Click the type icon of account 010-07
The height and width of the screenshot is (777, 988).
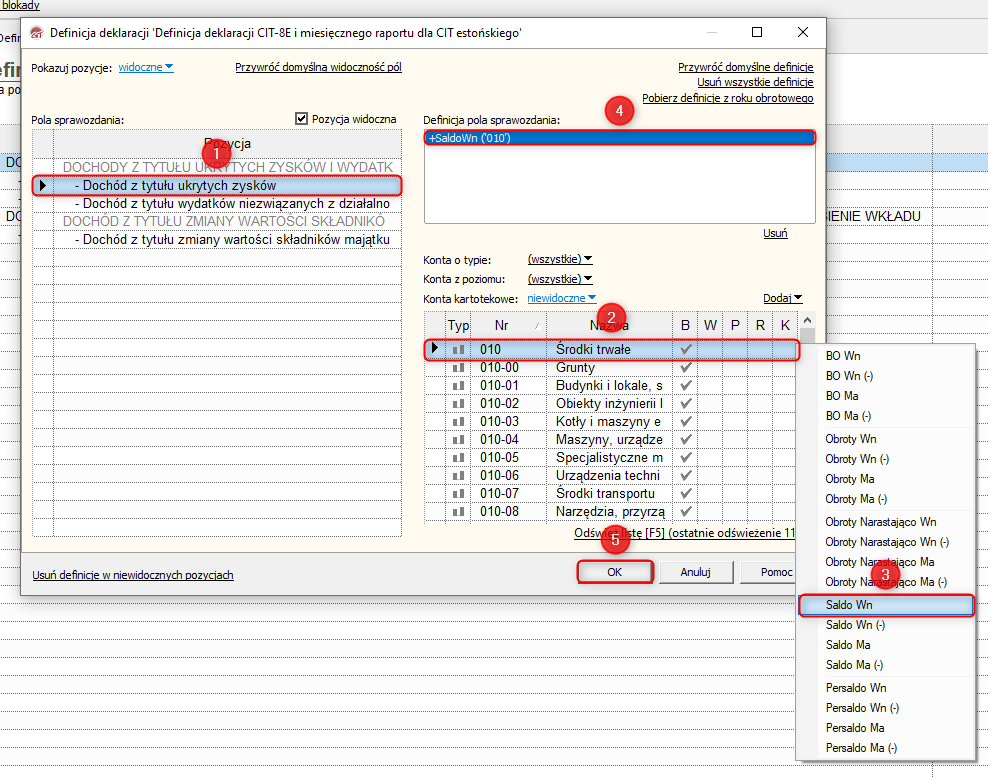(459, 494)
